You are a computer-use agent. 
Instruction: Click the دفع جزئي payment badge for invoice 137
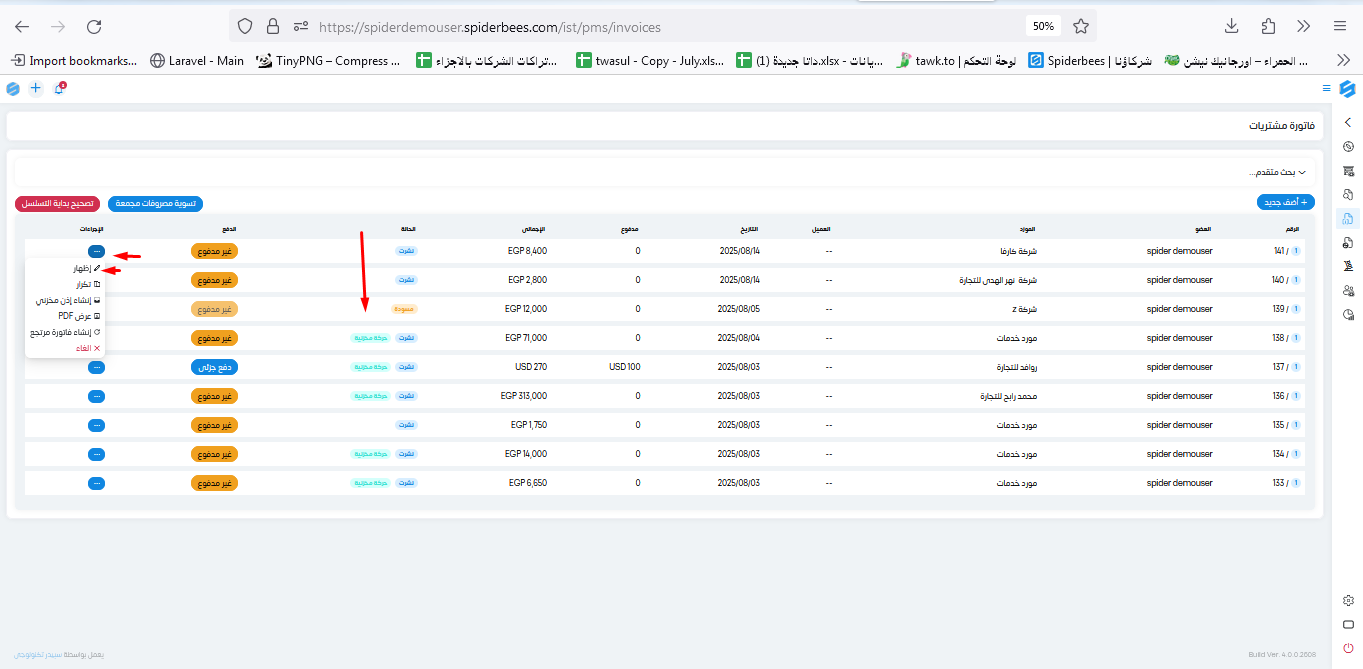(x=214, y=367)
